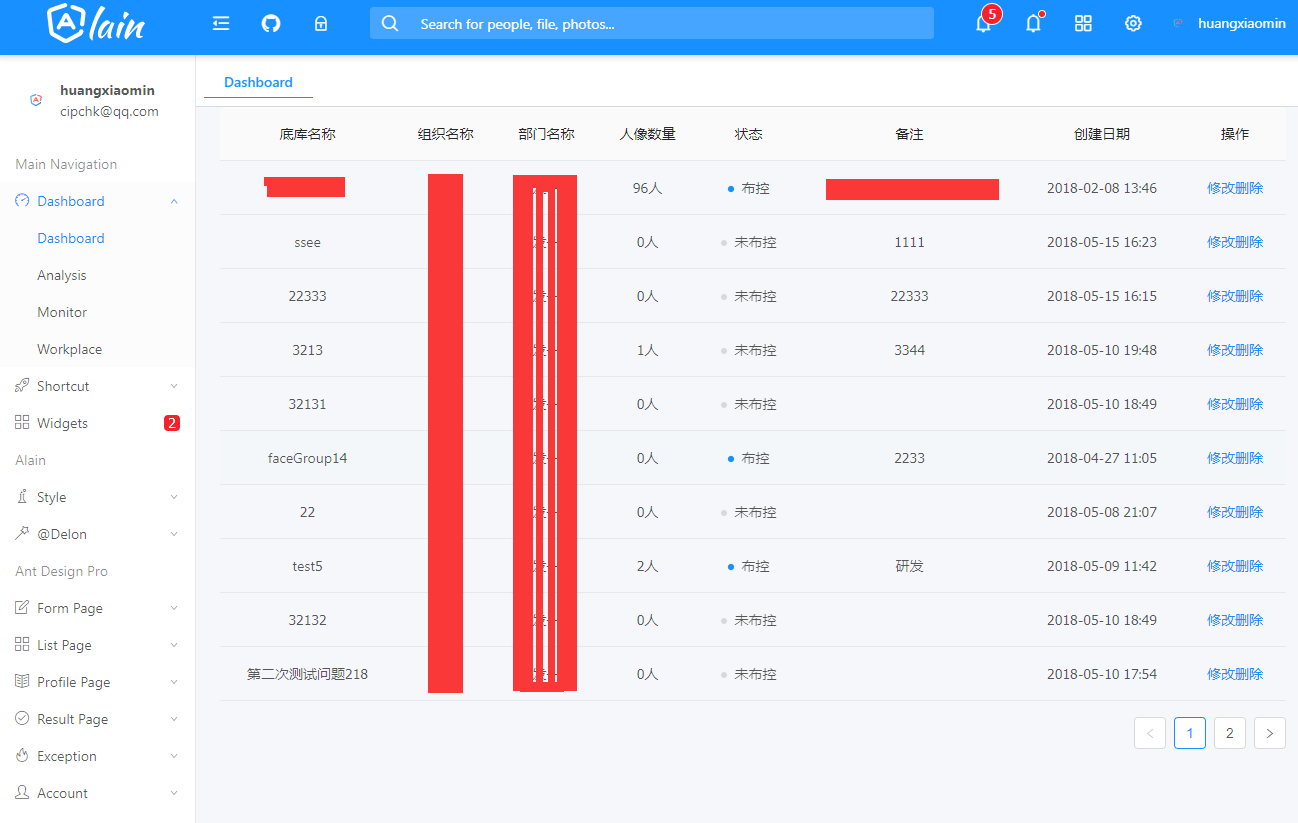Open the settings gear icon
Image resolution: width=1298 pixels, height=823 pixels.
(x=1132, y=23)
